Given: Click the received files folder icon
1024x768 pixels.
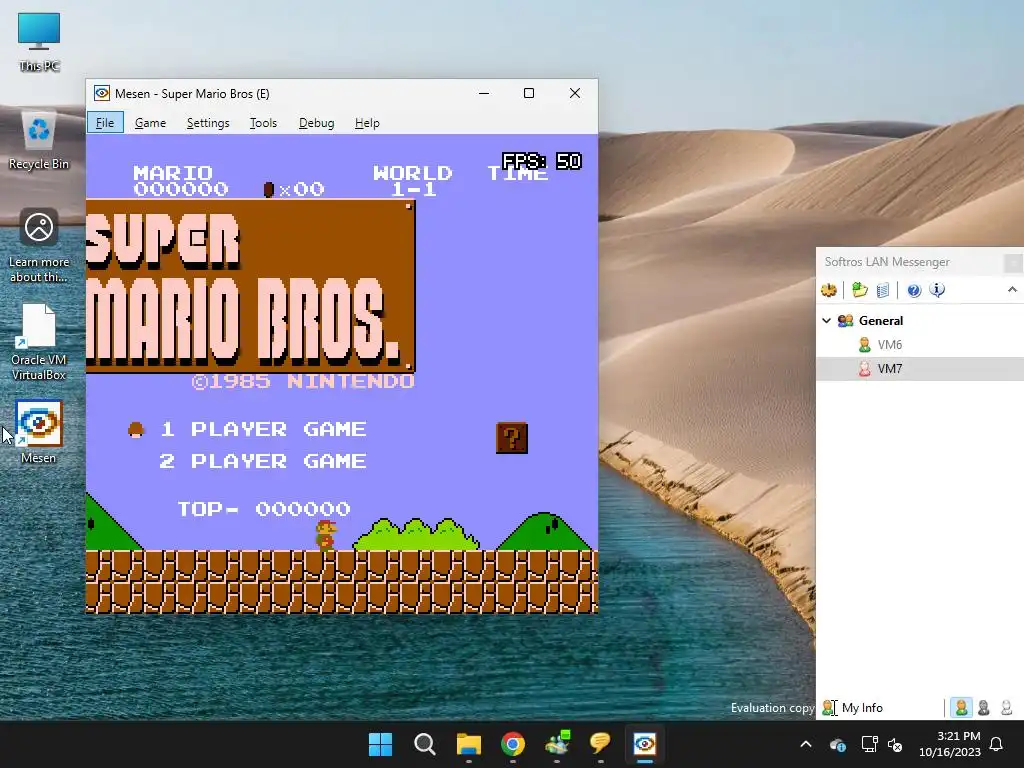Looking at the screenshot, I should [859, 290].
